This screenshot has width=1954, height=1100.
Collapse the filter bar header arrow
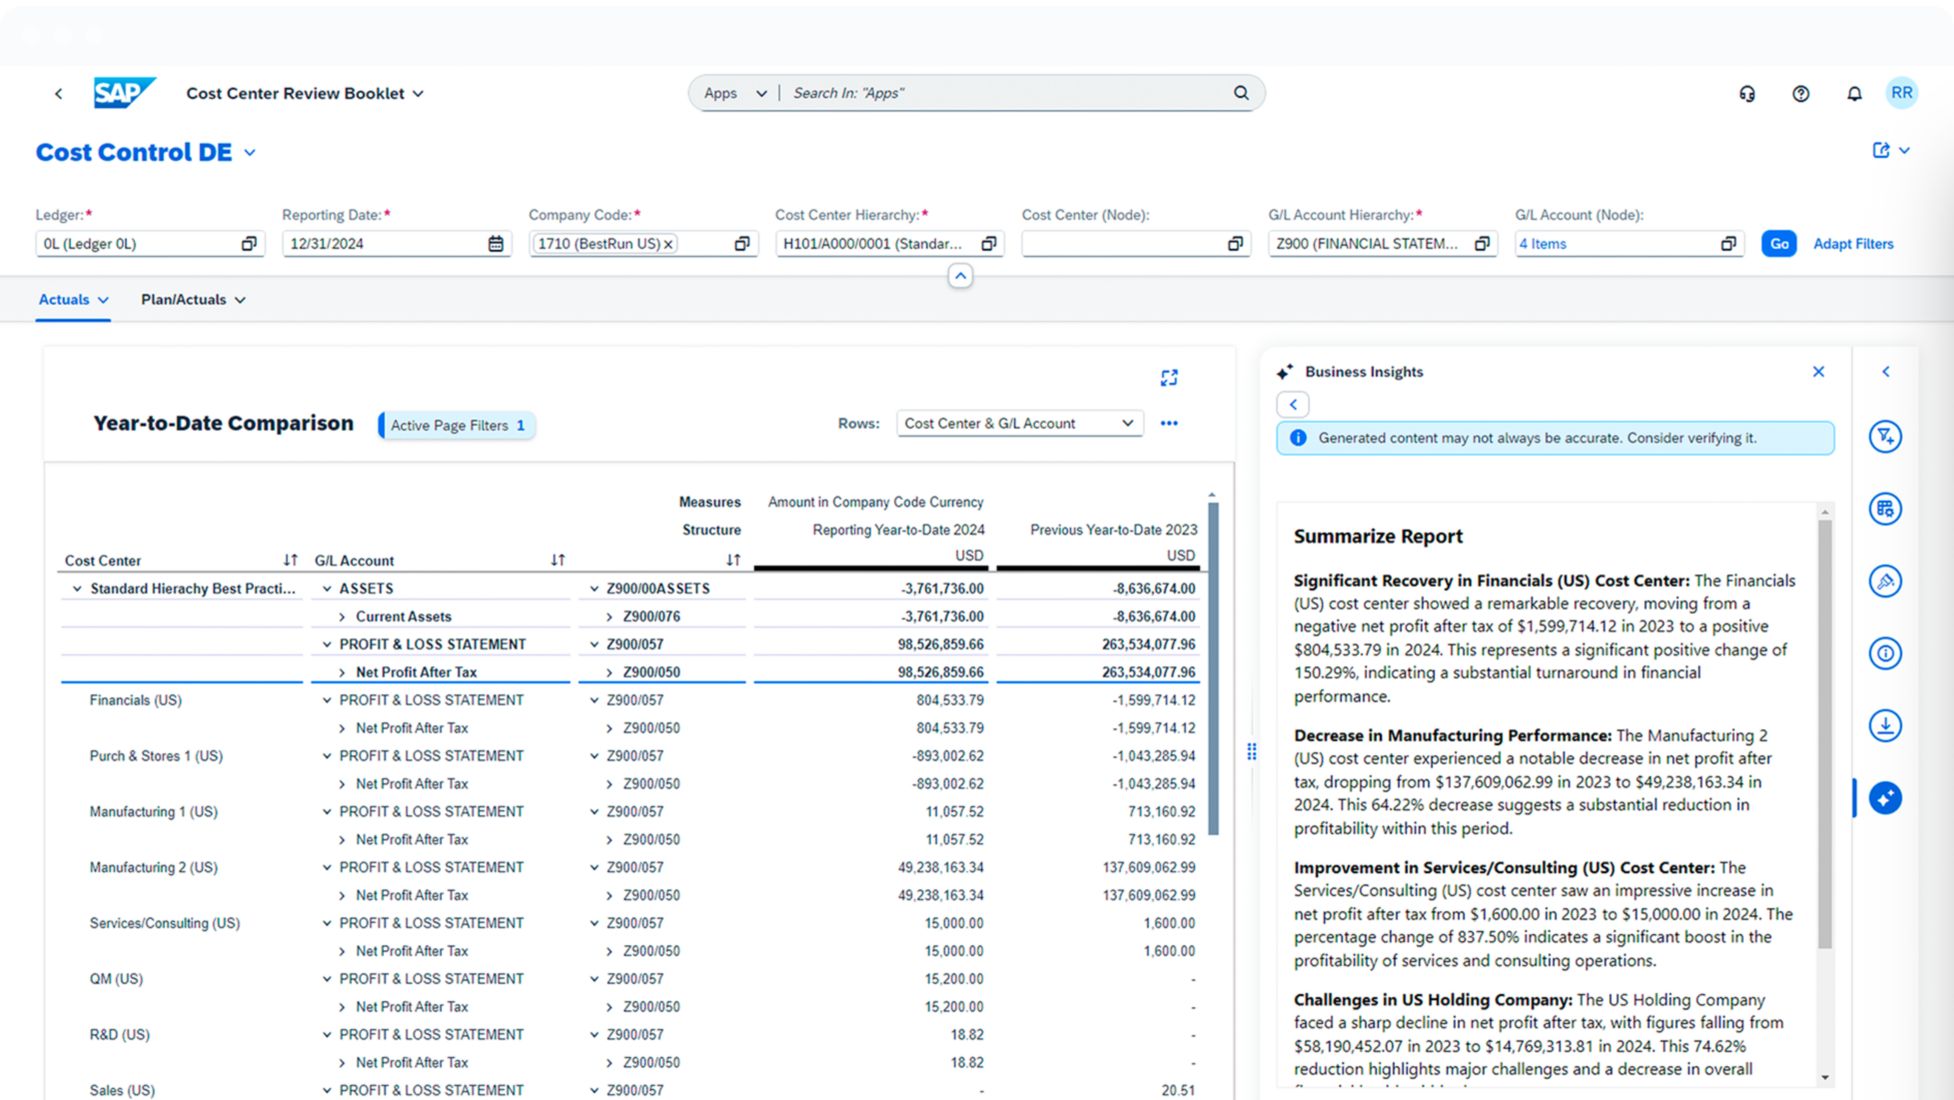(x=960, y=276)
